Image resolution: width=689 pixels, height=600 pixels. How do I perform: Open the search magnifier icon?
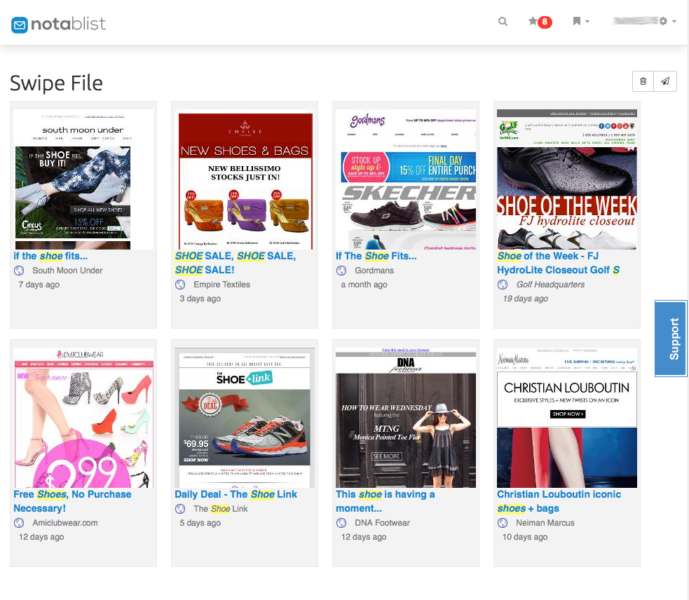tap(503, 22)
